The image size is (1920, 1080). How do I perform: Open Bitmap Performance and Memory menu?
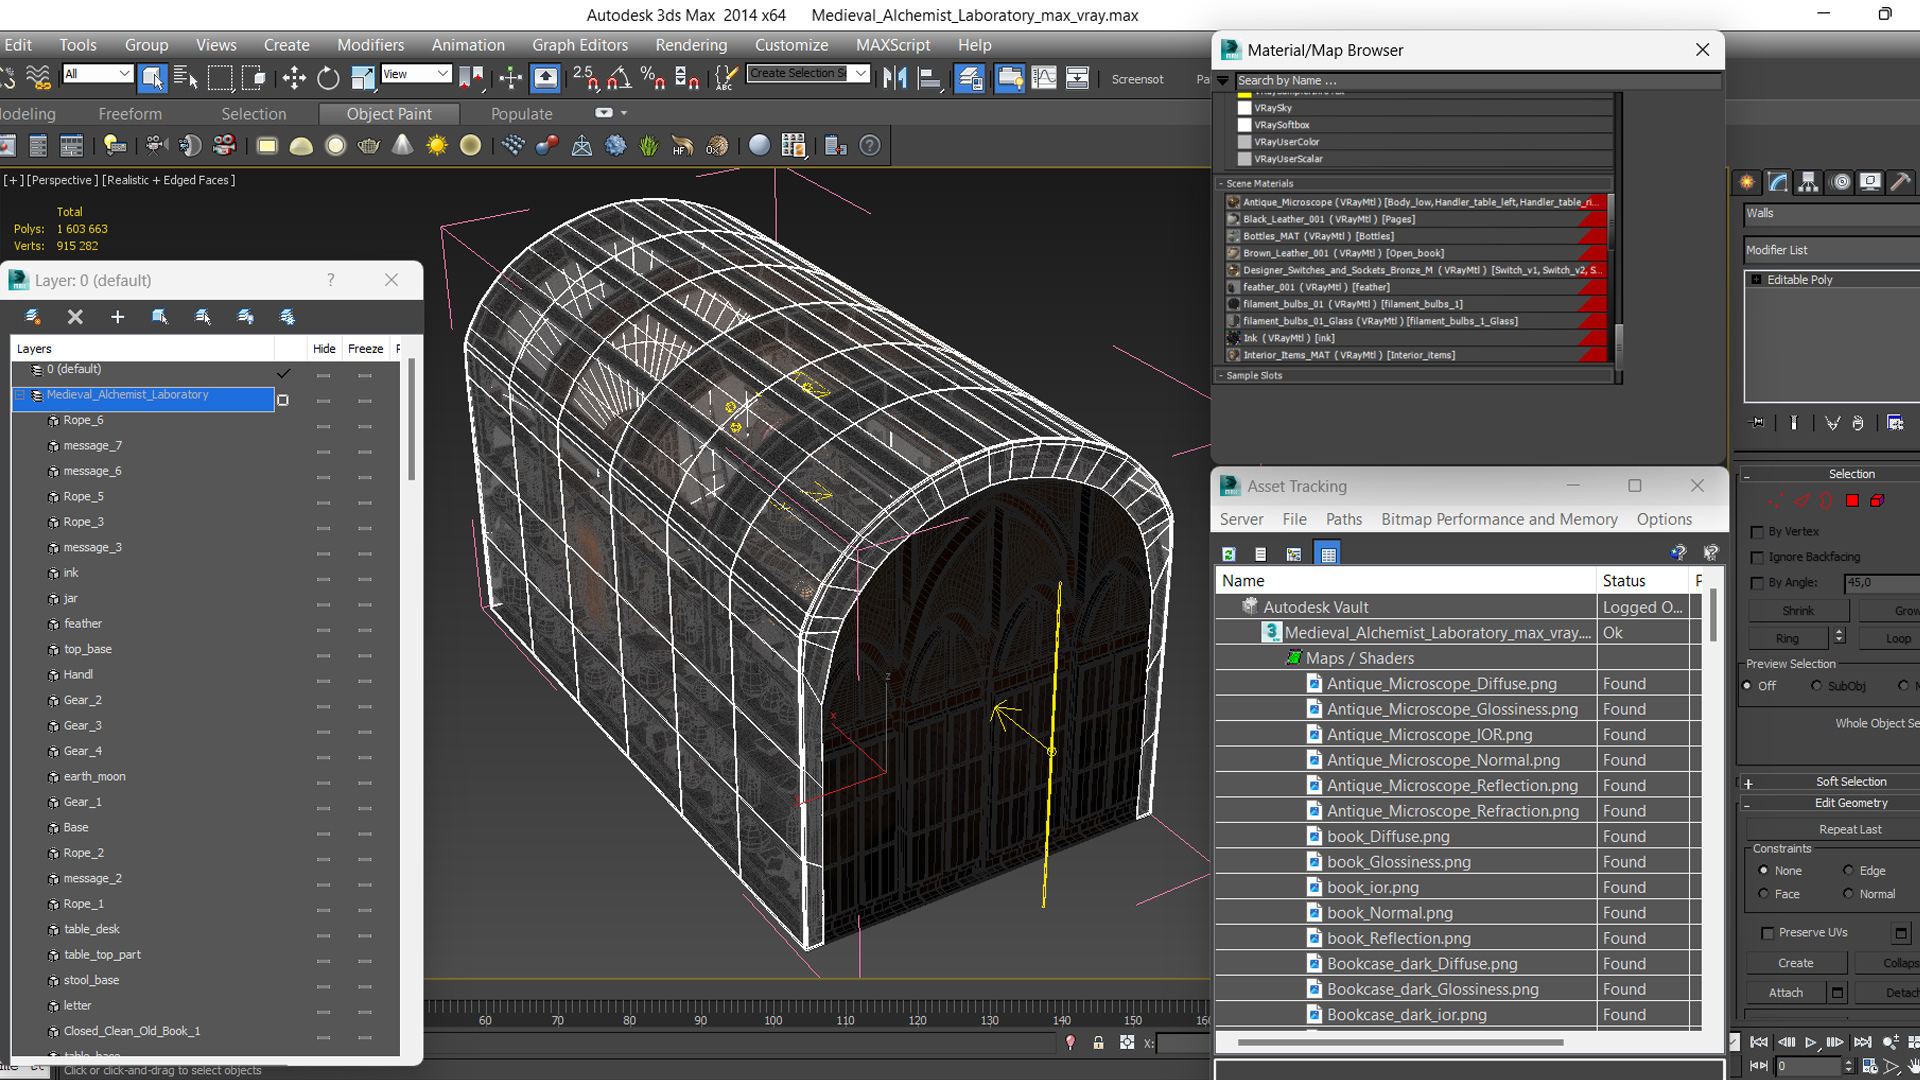pyautogui.click(x=1499, y=519)
